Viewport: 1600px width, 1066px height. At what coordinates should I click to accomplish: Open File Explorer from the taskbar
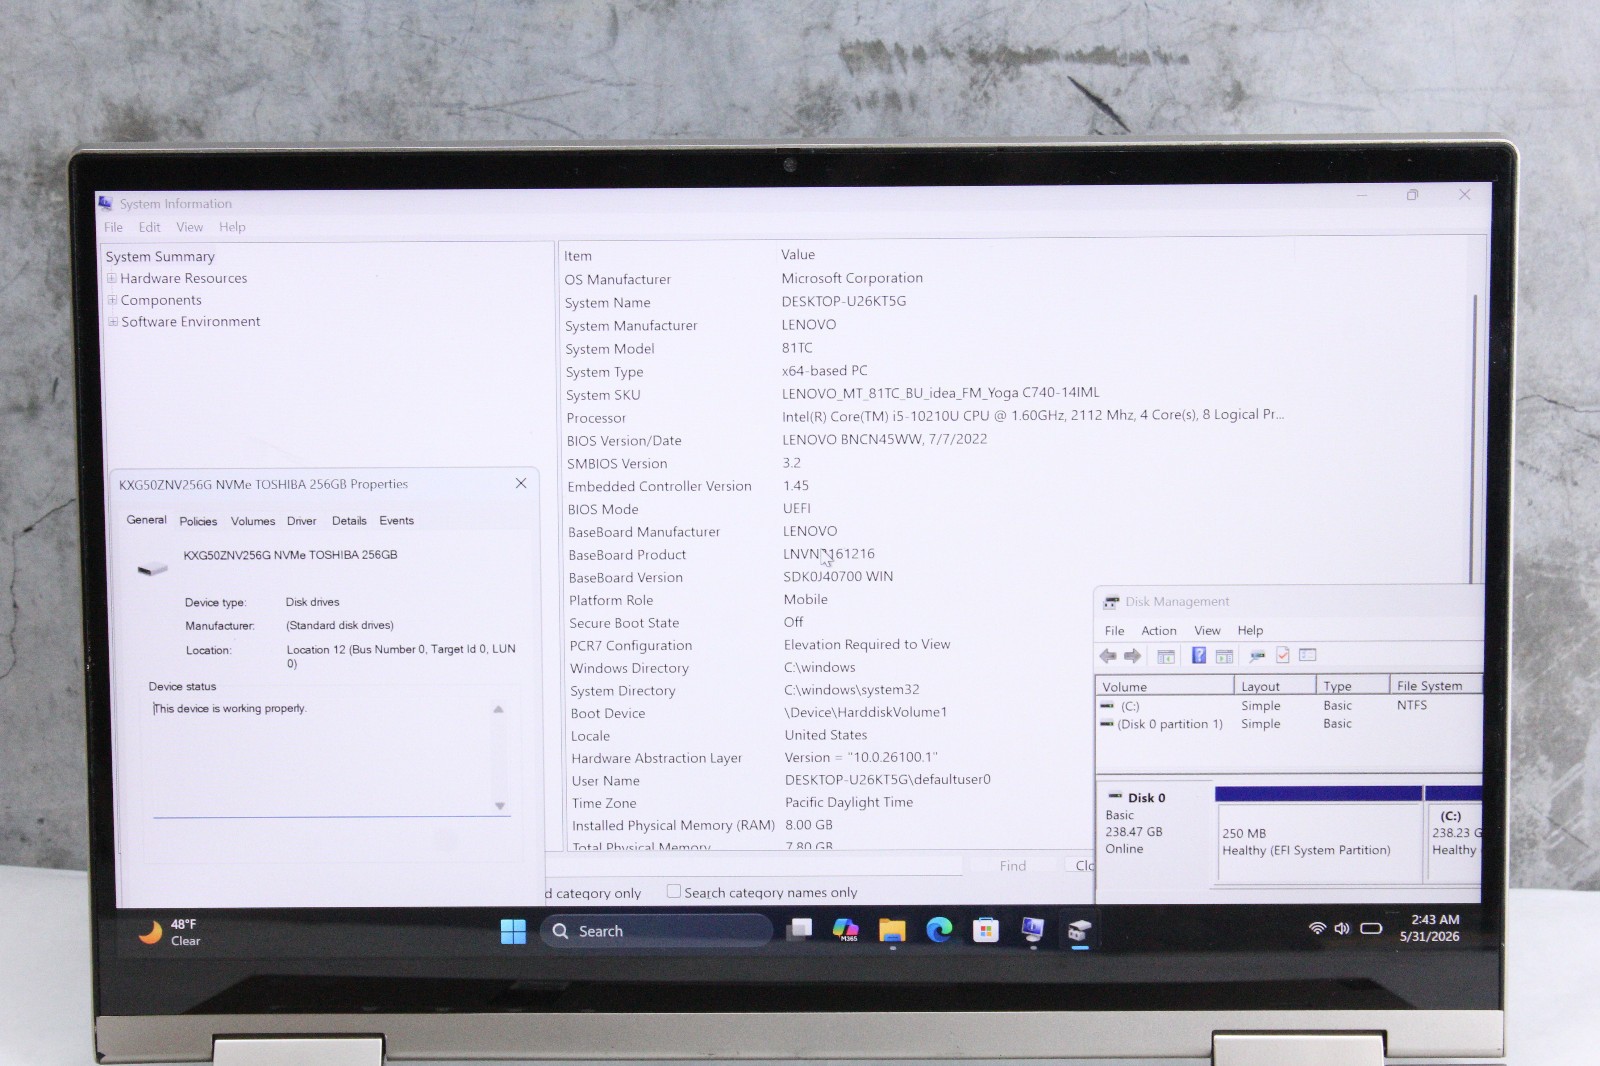892,931
